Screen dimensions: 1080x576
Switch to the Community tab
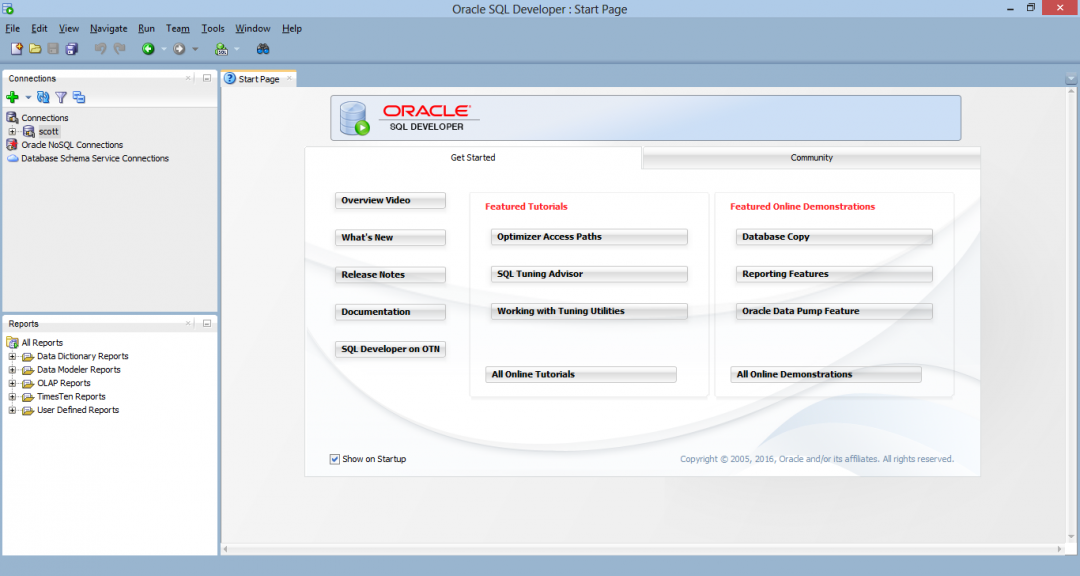811,157
